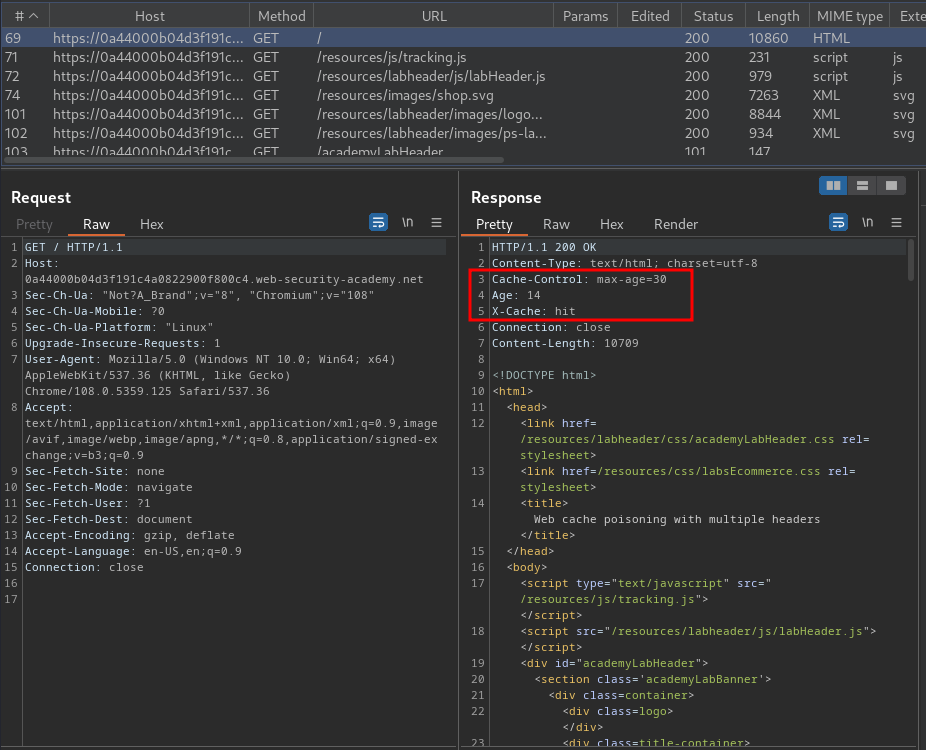Sort history by Method column header
Viewport: 926px width, 750px height.
point(282,16)
